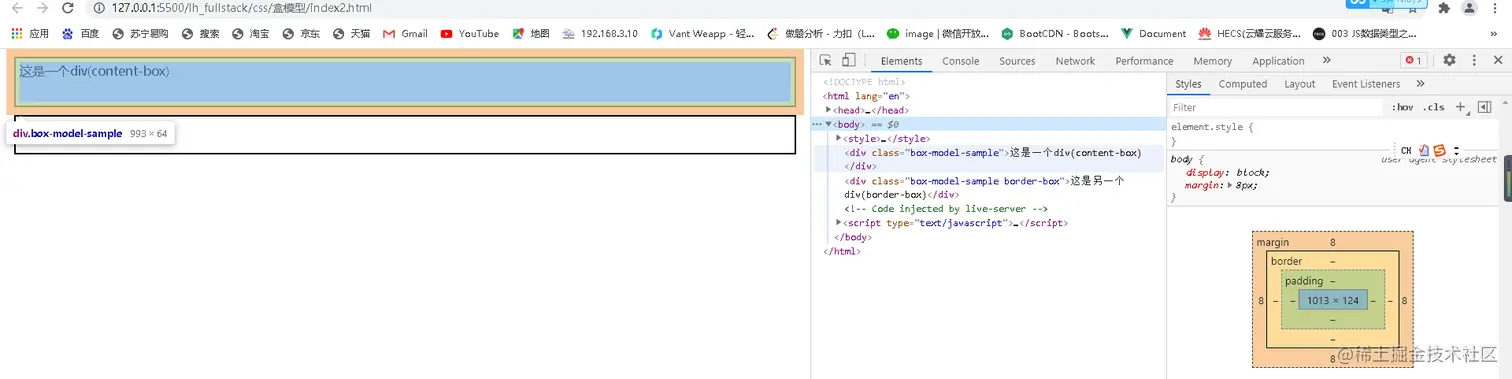Select the box-model-sample border-box div node
1512x379 pixels.
[985, 188]
